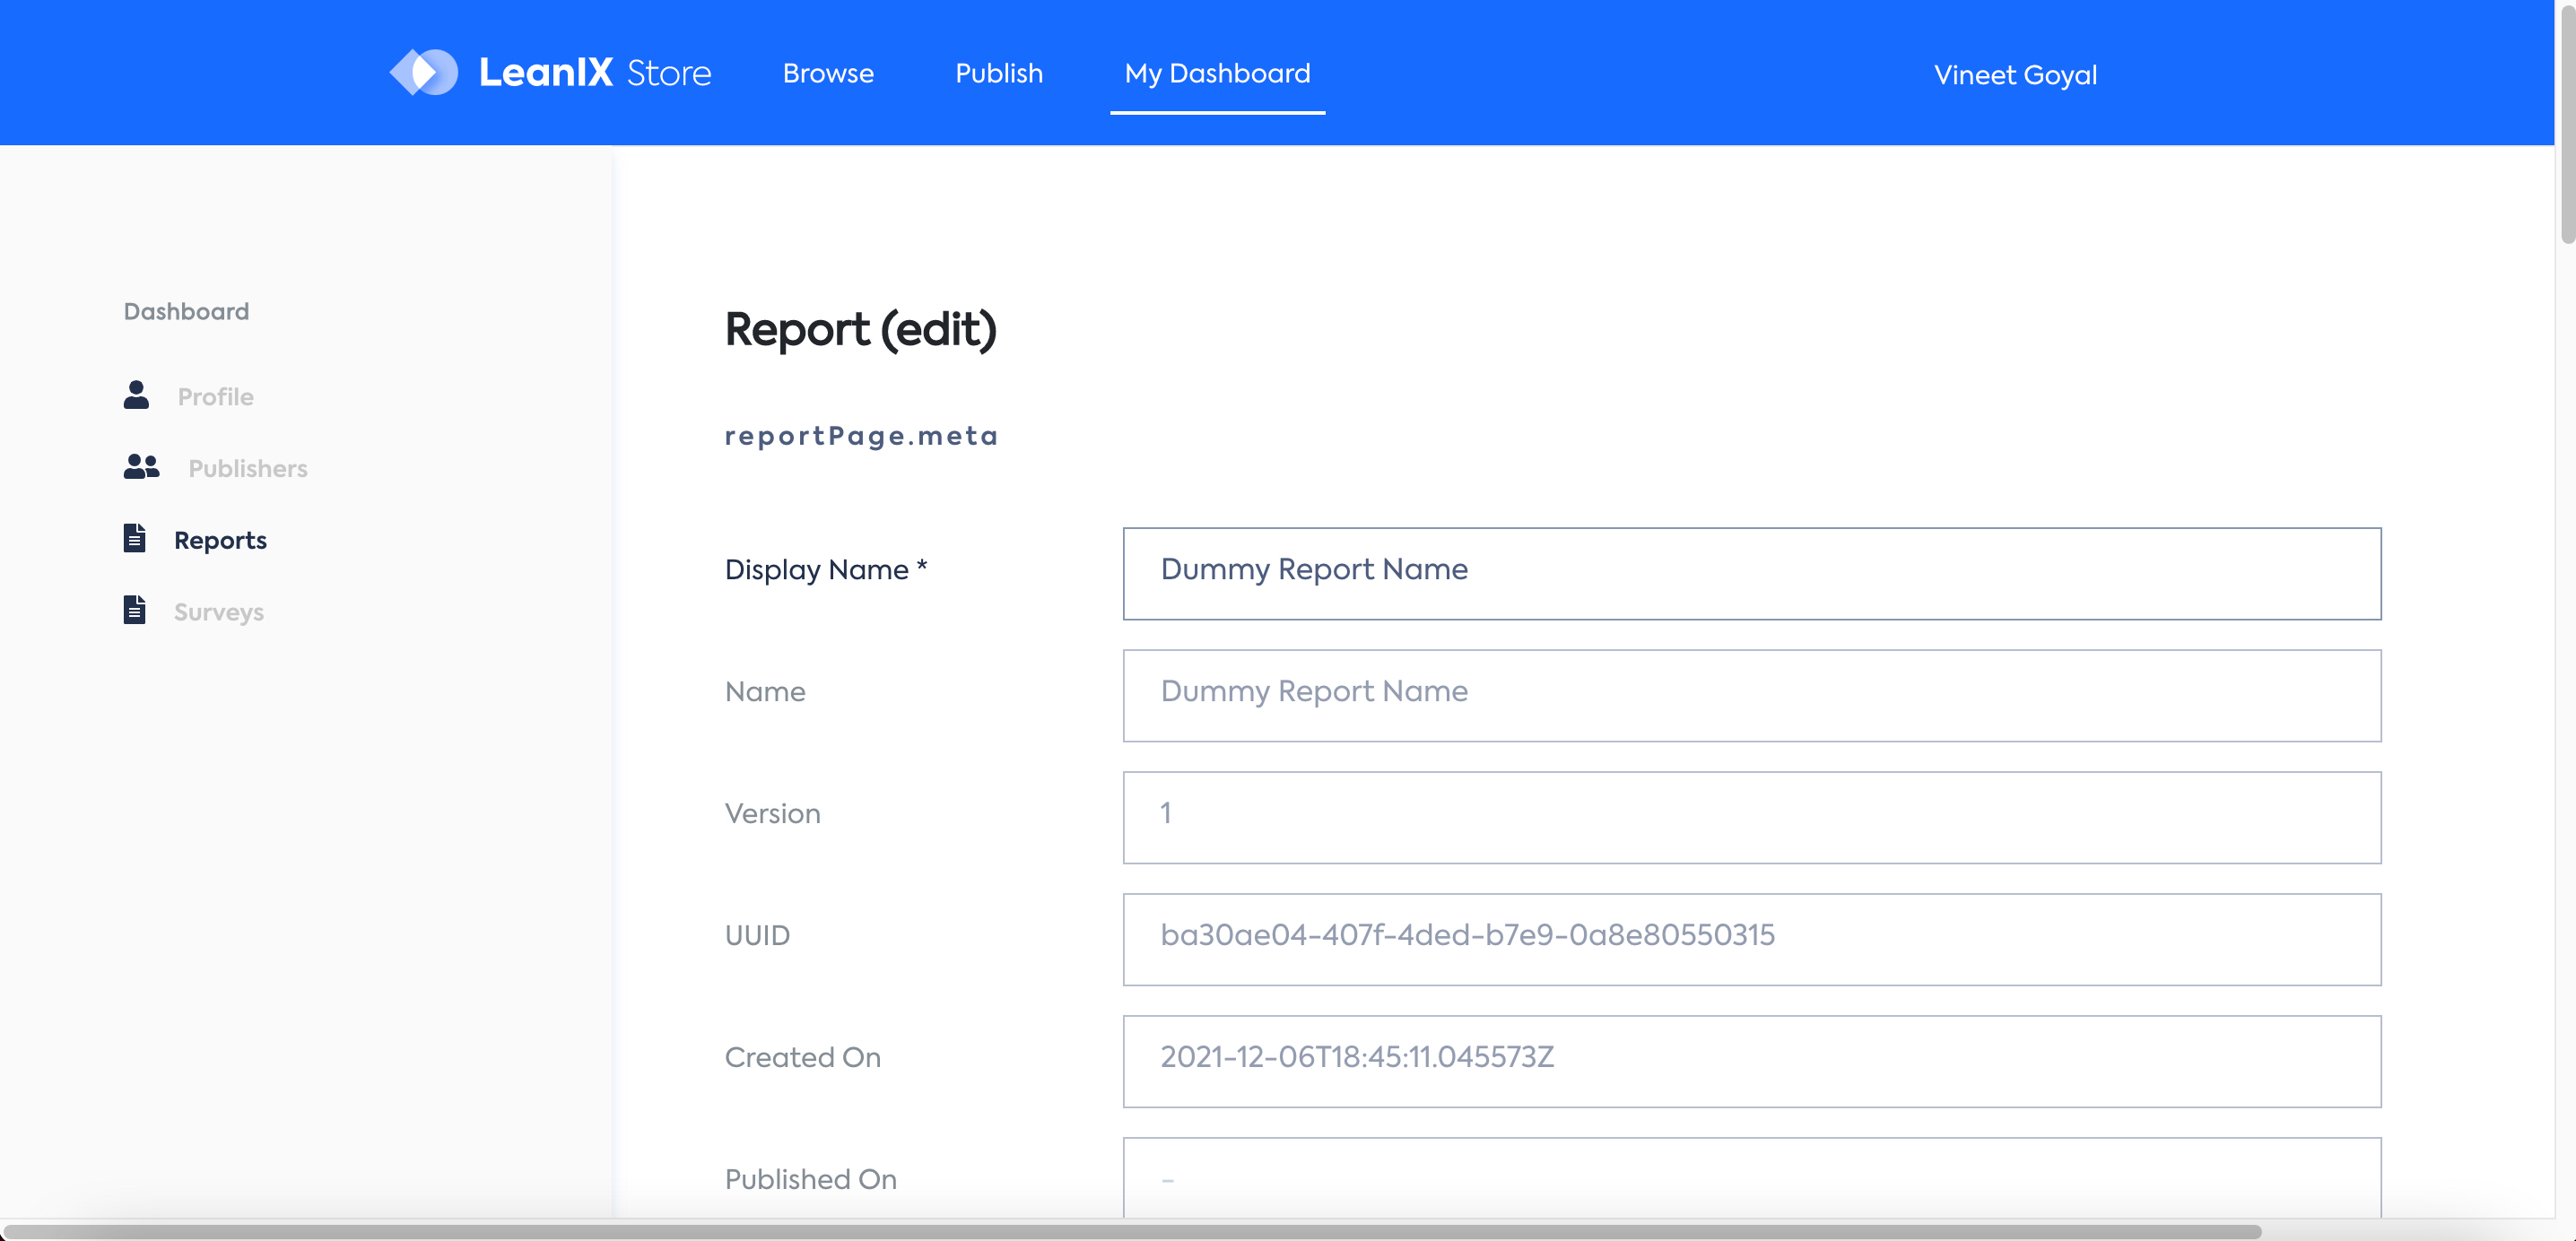This screenshot has height=1241, width=2576.
Task: Click the Version field
Action: point(1750,817)
